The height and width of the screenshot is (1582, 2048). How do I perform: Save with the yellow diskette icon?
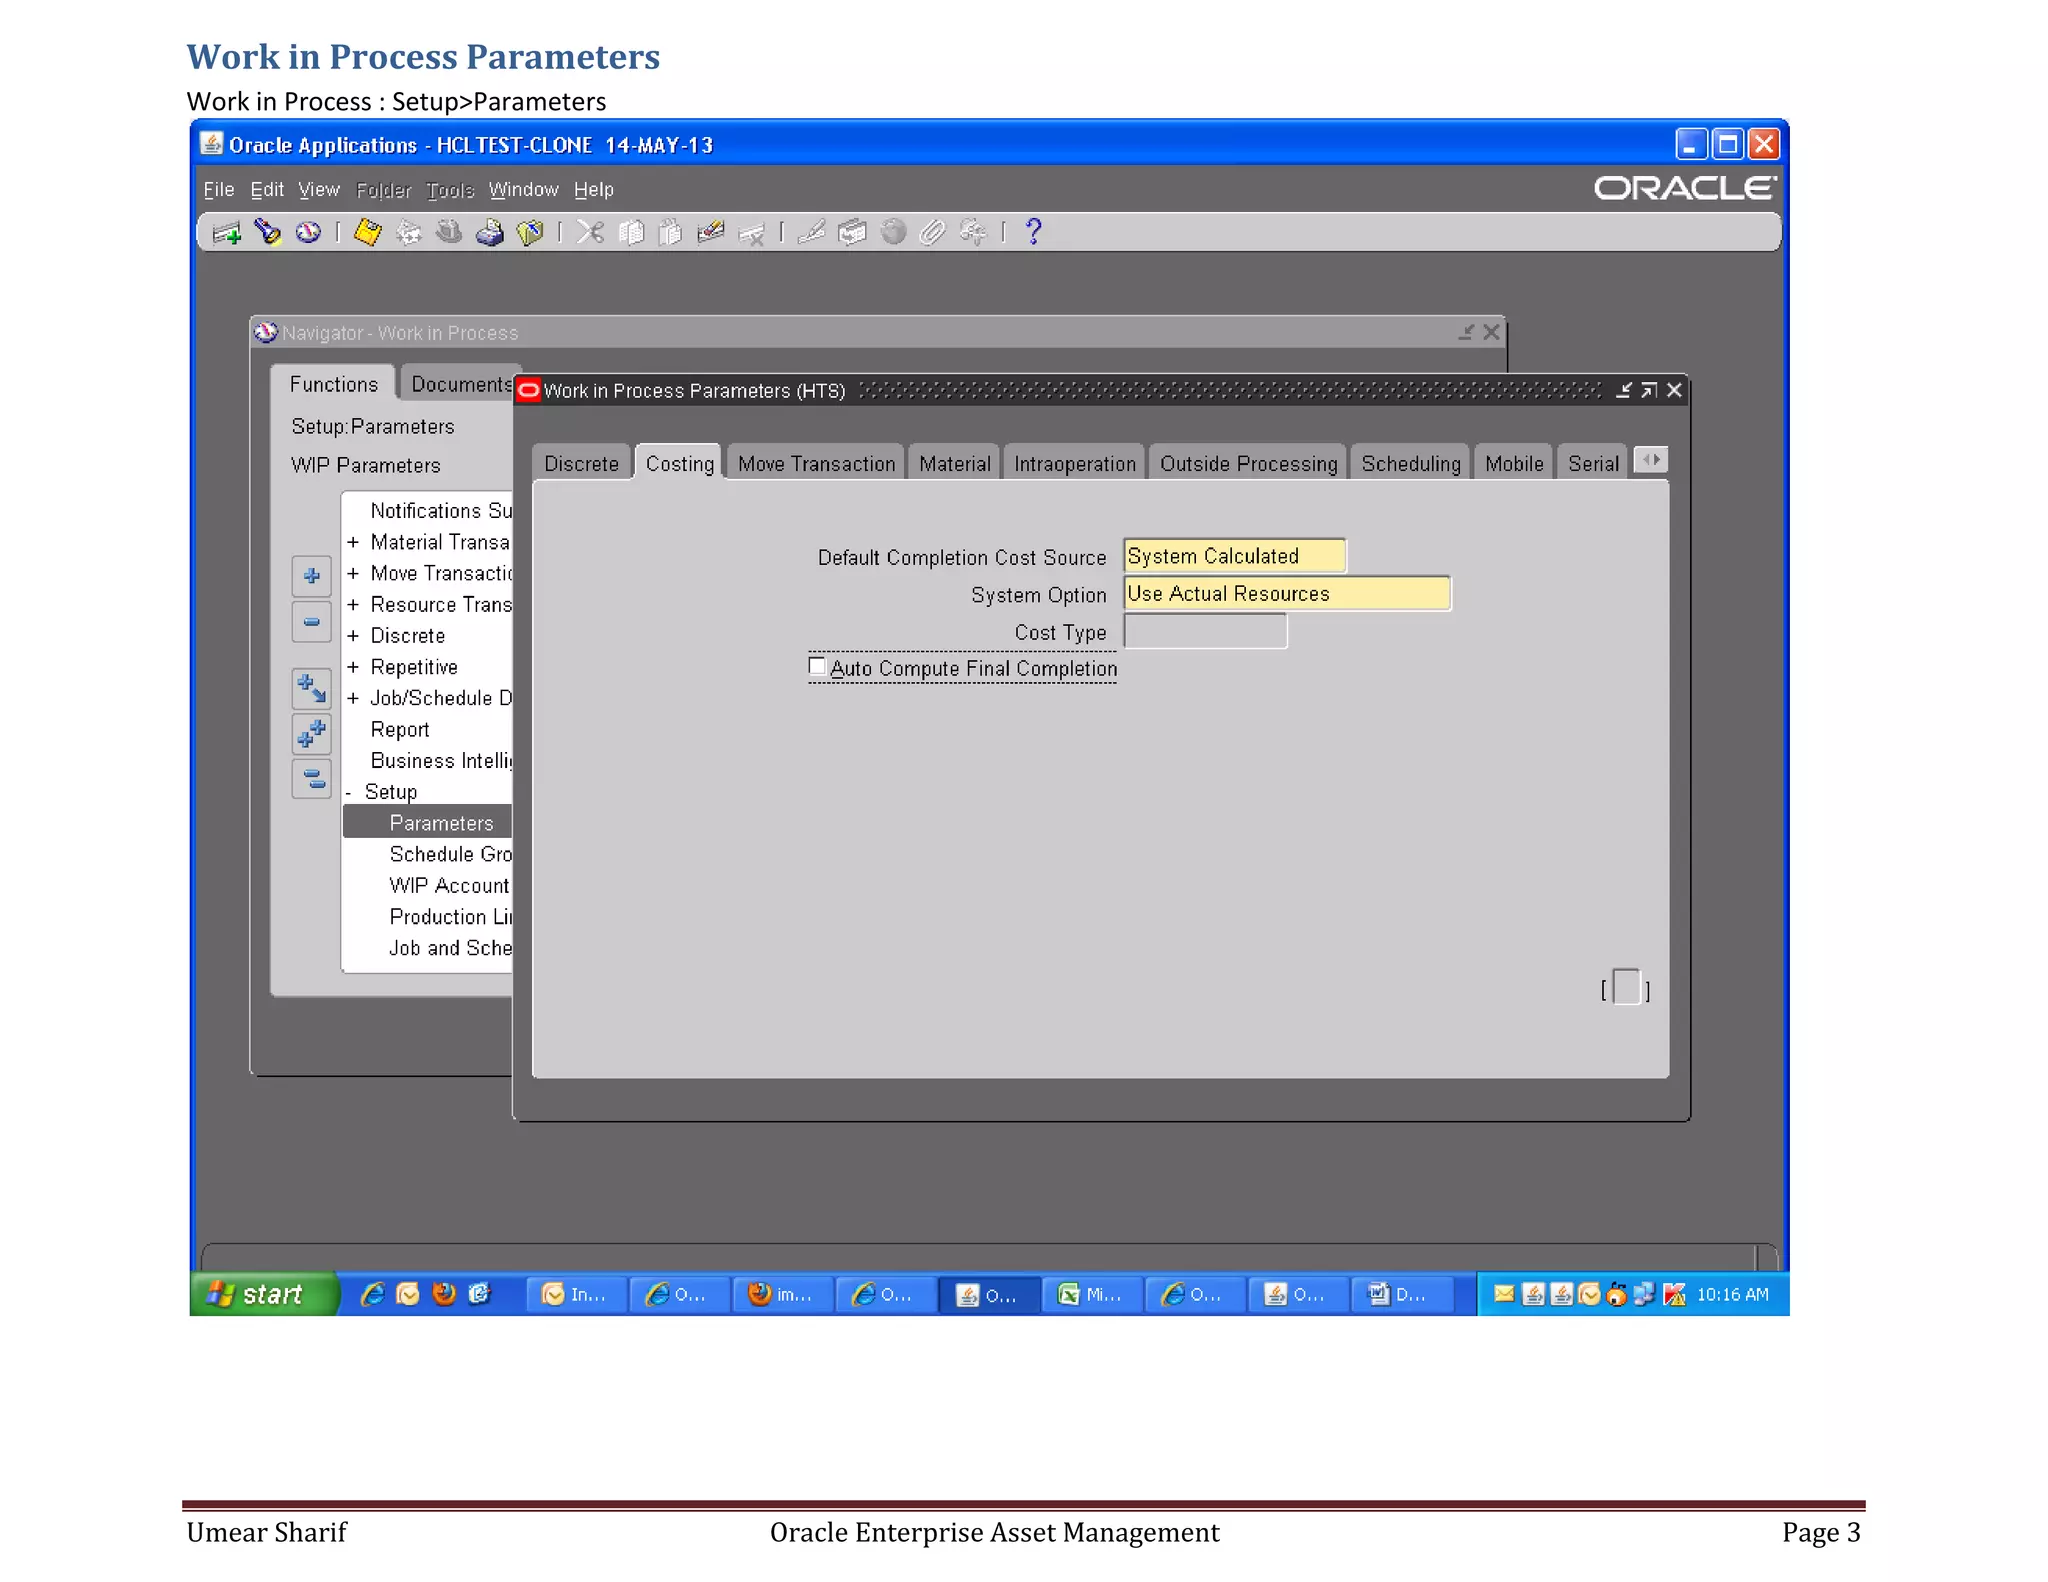367,233
